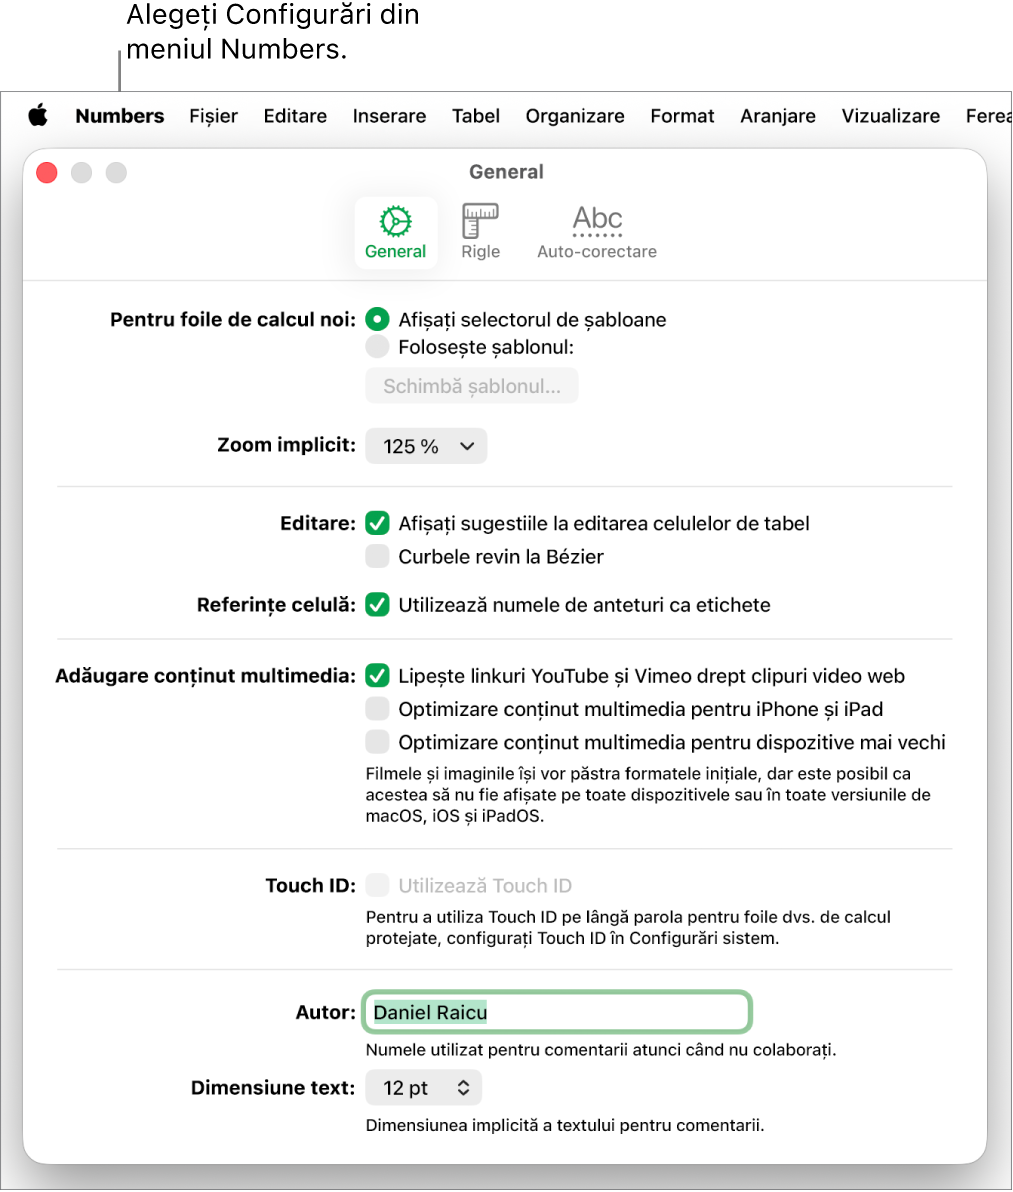The image size is (1013, 1192).
Task: Toggle Lipește linkuri YouTube și Vimeo checkbox
Action: click(x=377, y=676)
